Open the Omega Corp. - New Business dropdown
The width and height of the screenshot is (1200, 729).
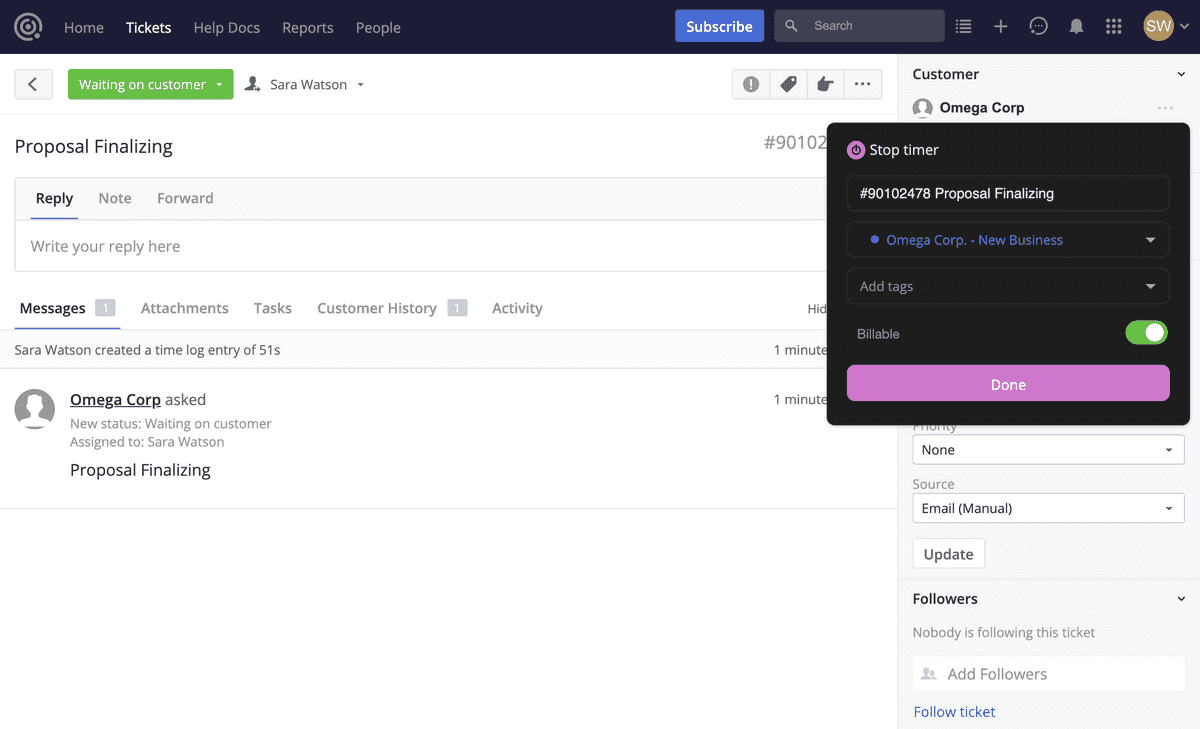1007,239
